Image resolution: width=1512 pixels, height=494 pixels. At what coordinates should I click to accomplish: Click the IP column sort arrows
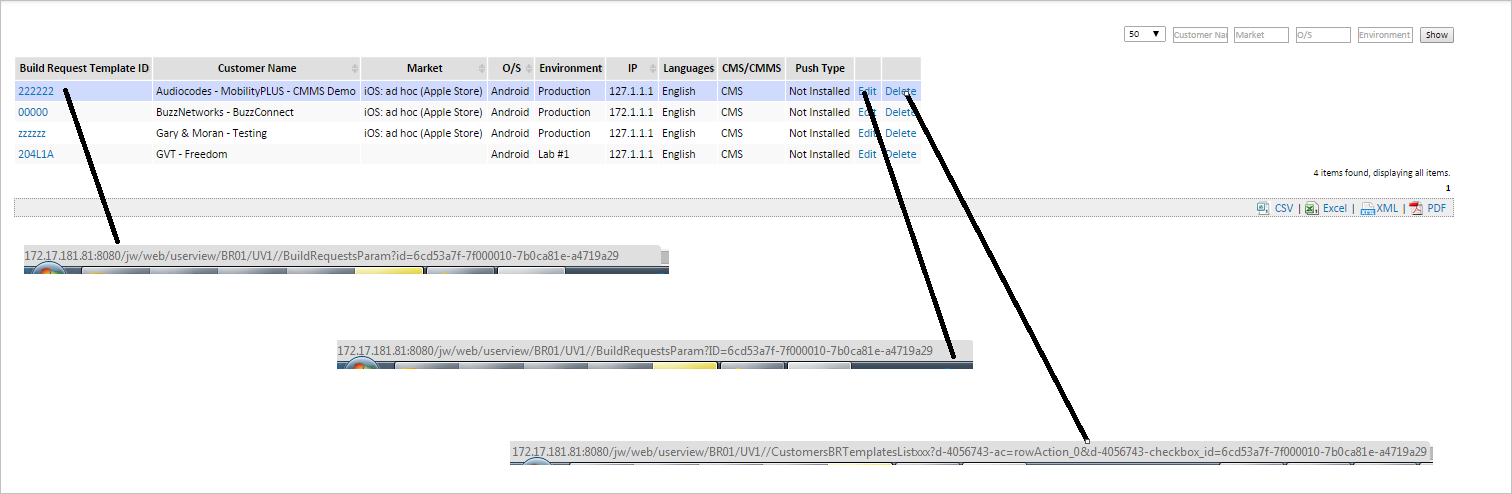[x=652, y=68]
